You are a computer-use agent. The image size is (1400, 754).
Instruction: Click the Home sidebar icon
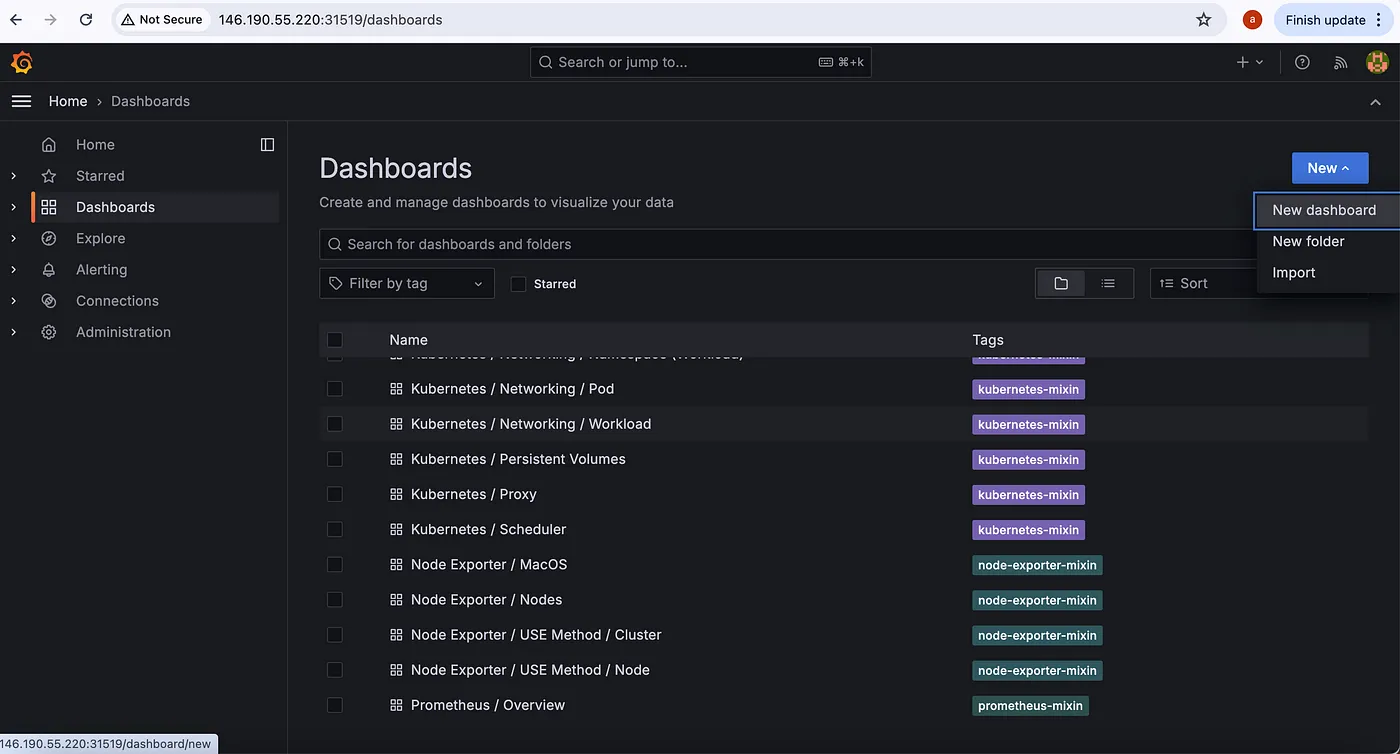(49, 145)
